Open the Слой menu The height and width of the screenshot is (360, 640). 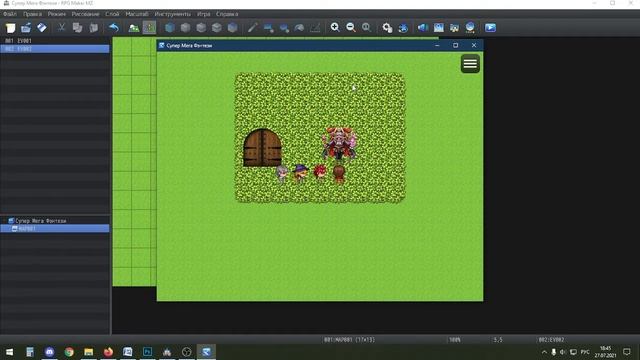(x=112, y=14)
